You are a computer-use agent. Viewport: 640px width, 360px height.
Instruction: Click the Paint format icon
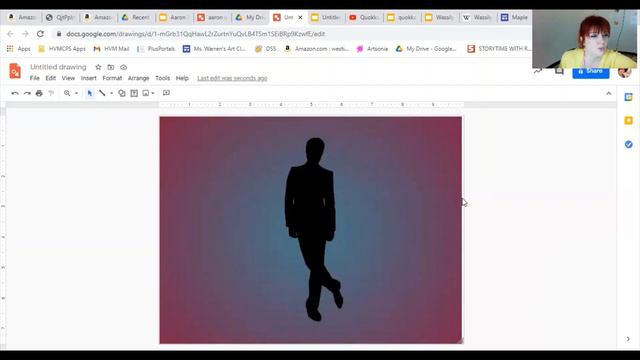(x=51, y=93)
